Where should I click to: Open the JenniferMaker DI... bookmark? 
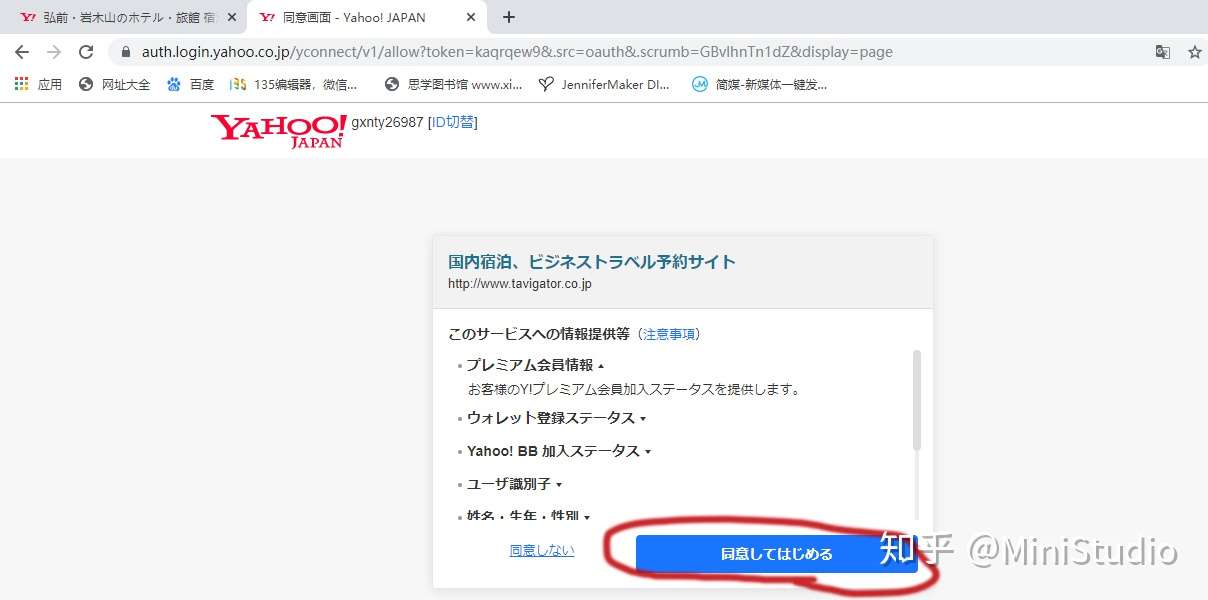coord(604,85)
